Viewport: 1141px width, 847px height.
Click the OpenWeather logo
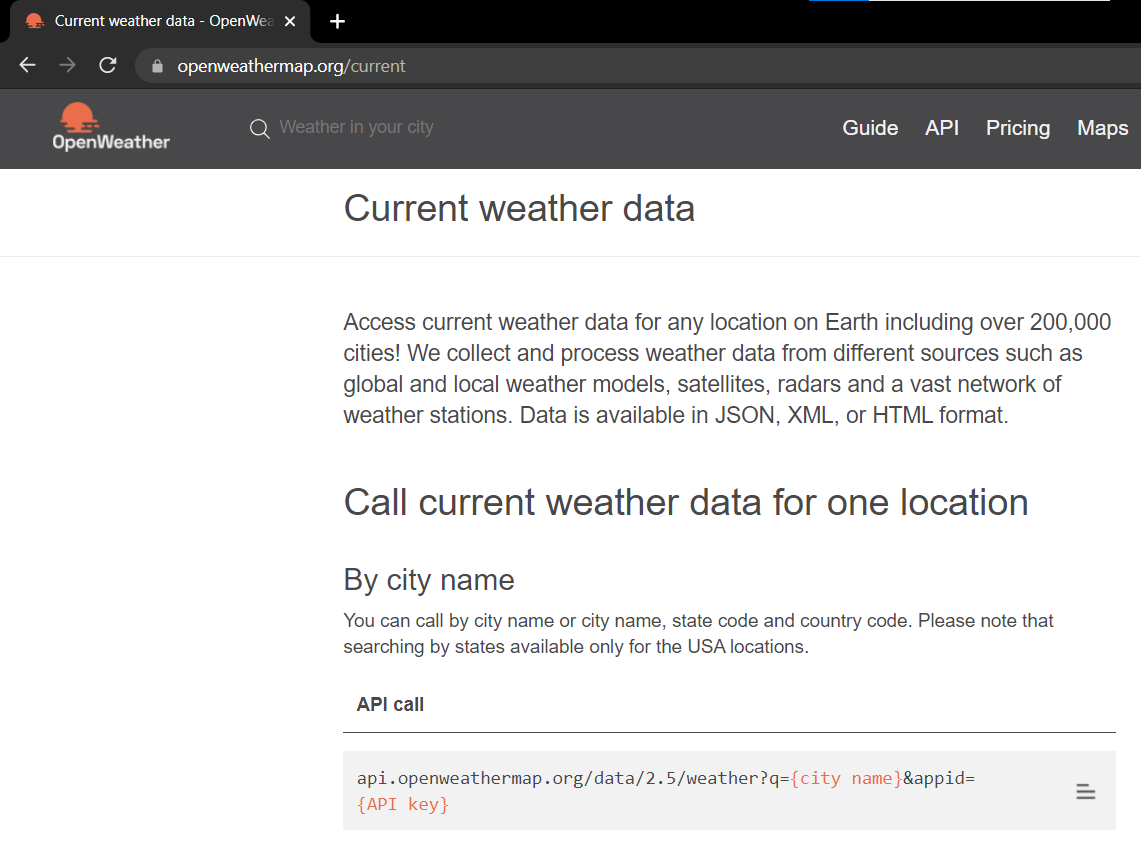pos(111,127)
